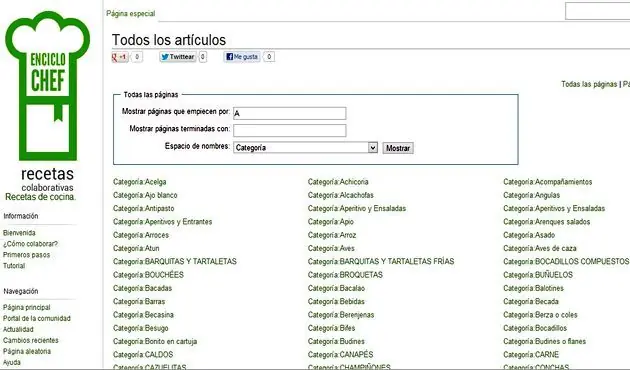Open Categoría:Atun
Viewport: 630px width, 370px height.
(136, 248)
